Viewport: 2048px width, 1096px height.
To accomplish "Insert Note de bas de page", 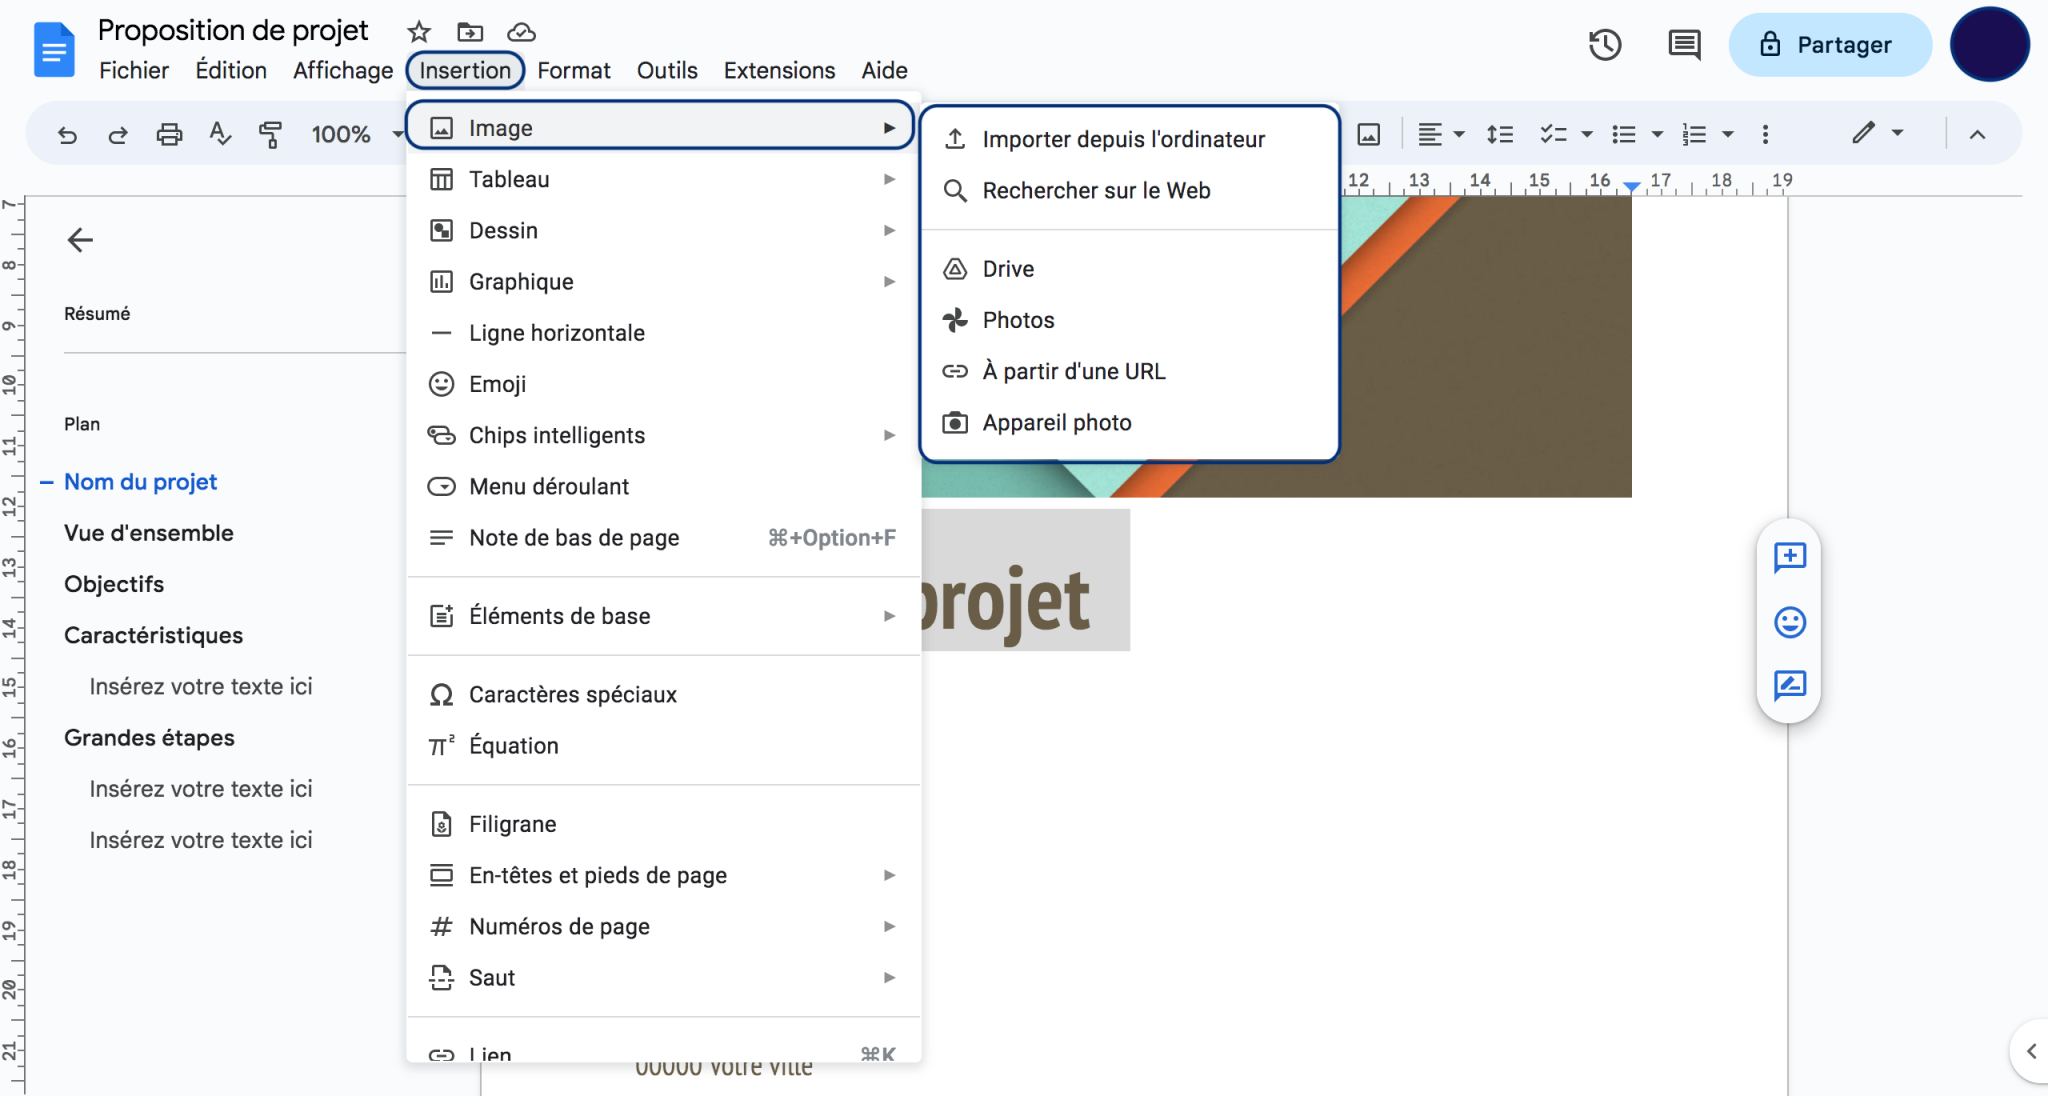I will coord(663,537).
